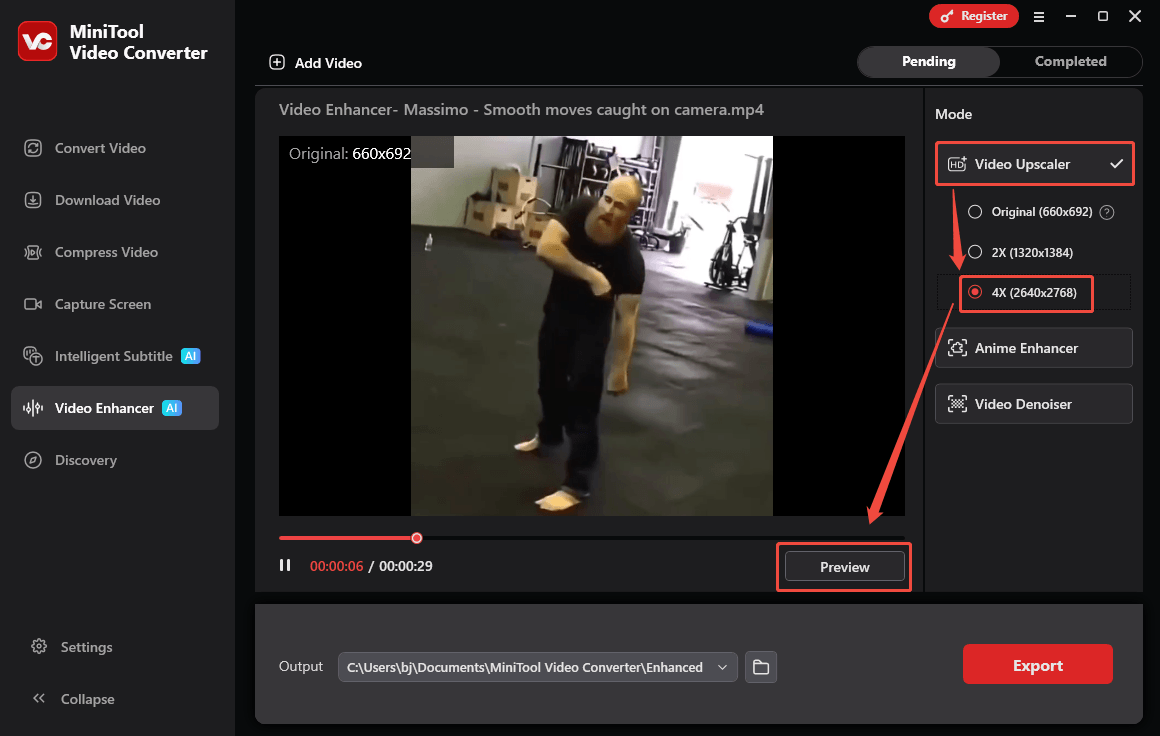
Task: Switch to the Completed tab
Action: 1070,61
